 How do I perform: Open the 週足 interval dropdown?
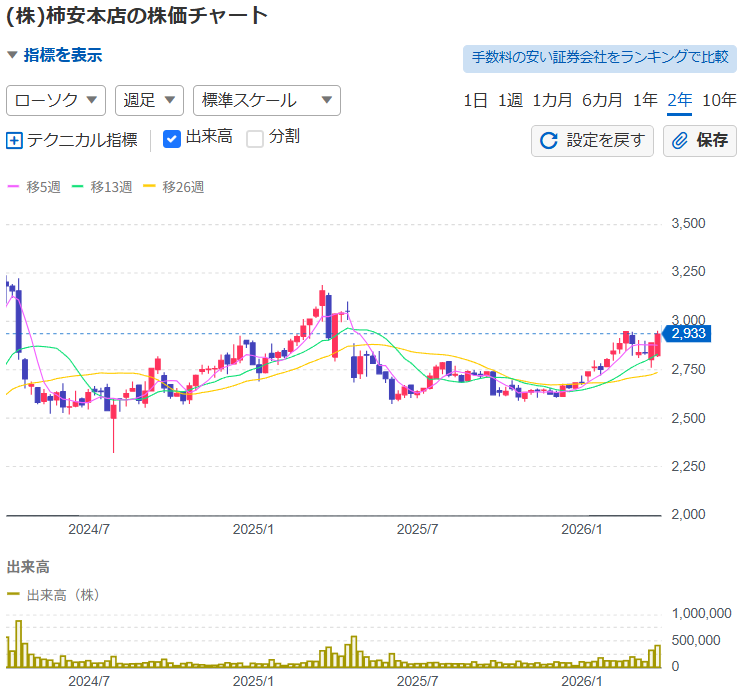[x=149, y=100]
